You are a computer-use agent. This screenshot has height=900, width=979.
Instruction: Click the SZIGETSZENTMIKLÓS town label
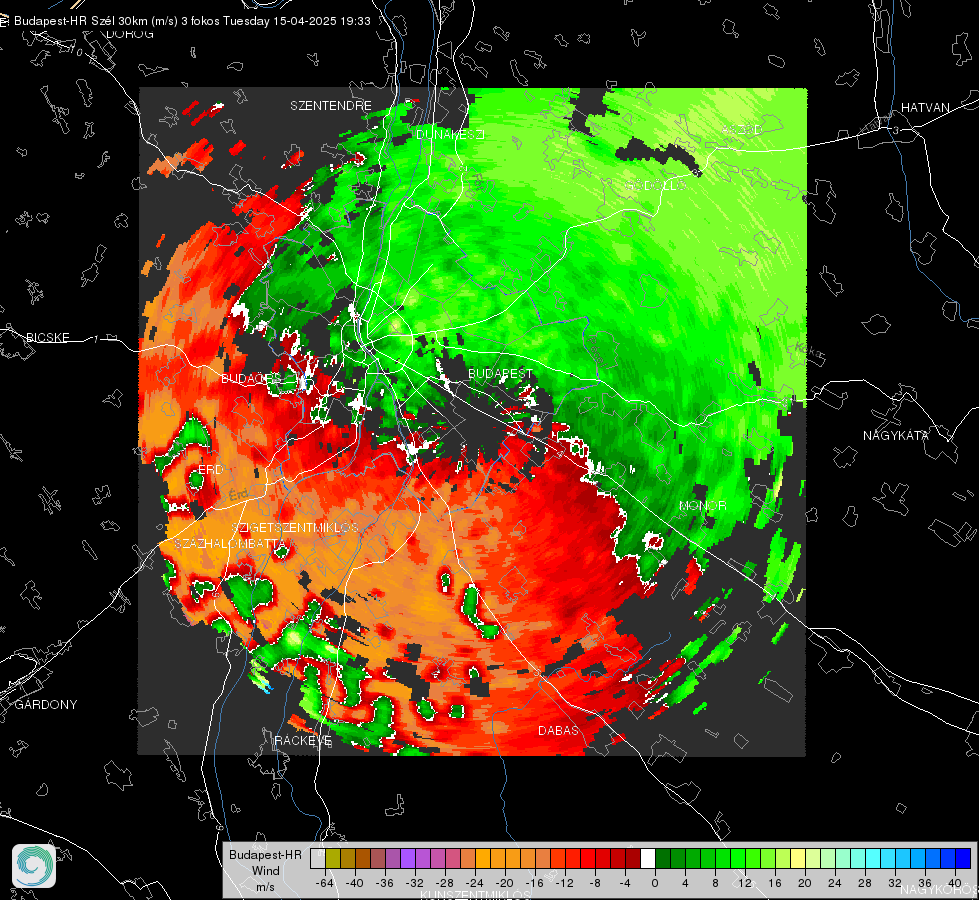pyautogui.click(x=295, y=528)
